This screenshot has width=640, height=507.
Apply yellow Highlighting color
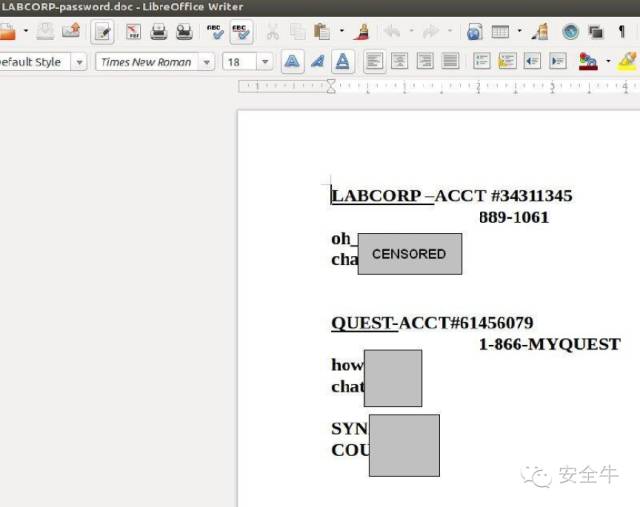pyautogui.click(x=628, y=62)
